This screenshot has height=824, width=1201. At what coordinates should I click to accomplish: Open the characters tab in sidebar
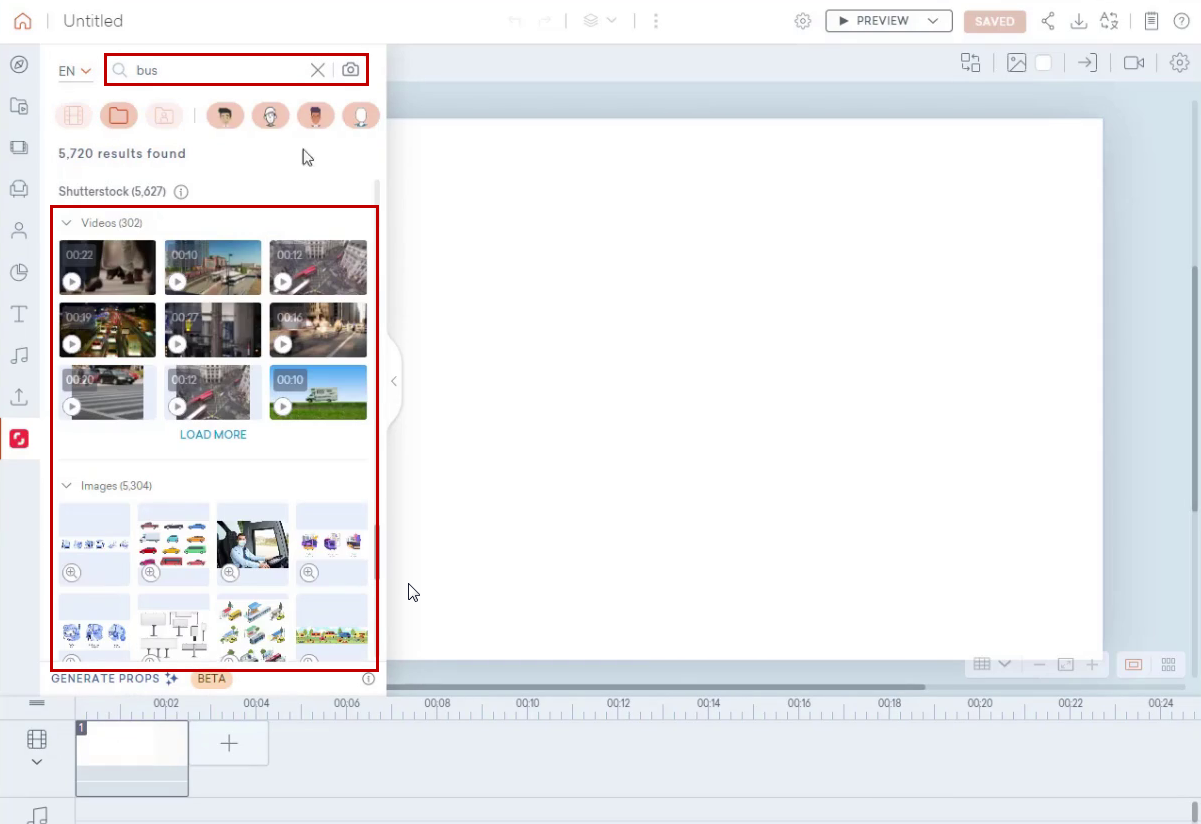(x=19, y=231)
